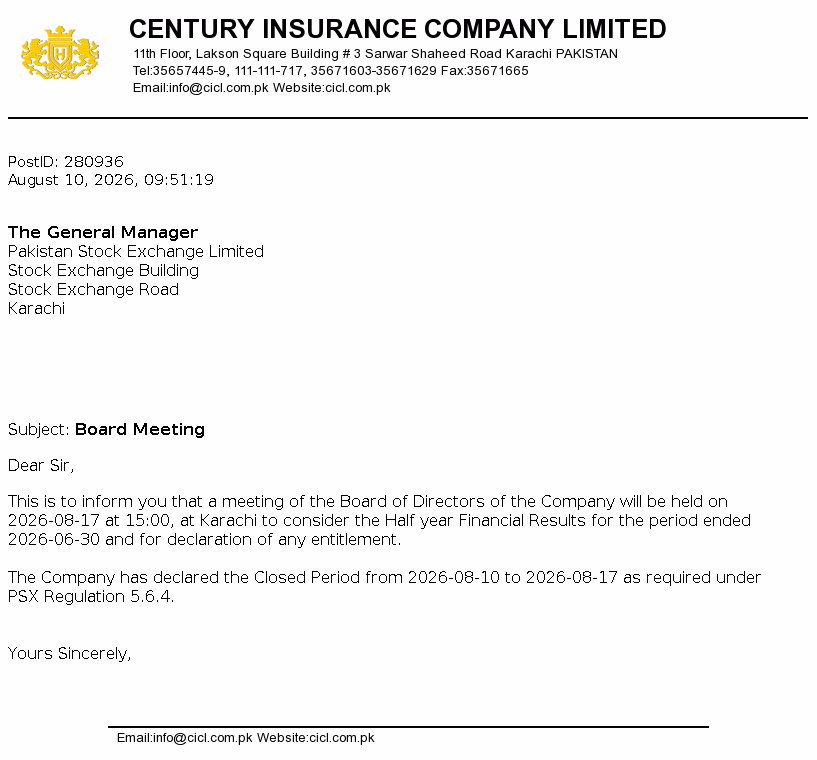The image size is (817, 760).
Task: Select the PostID 280936 text
Action: click(66, 161)
